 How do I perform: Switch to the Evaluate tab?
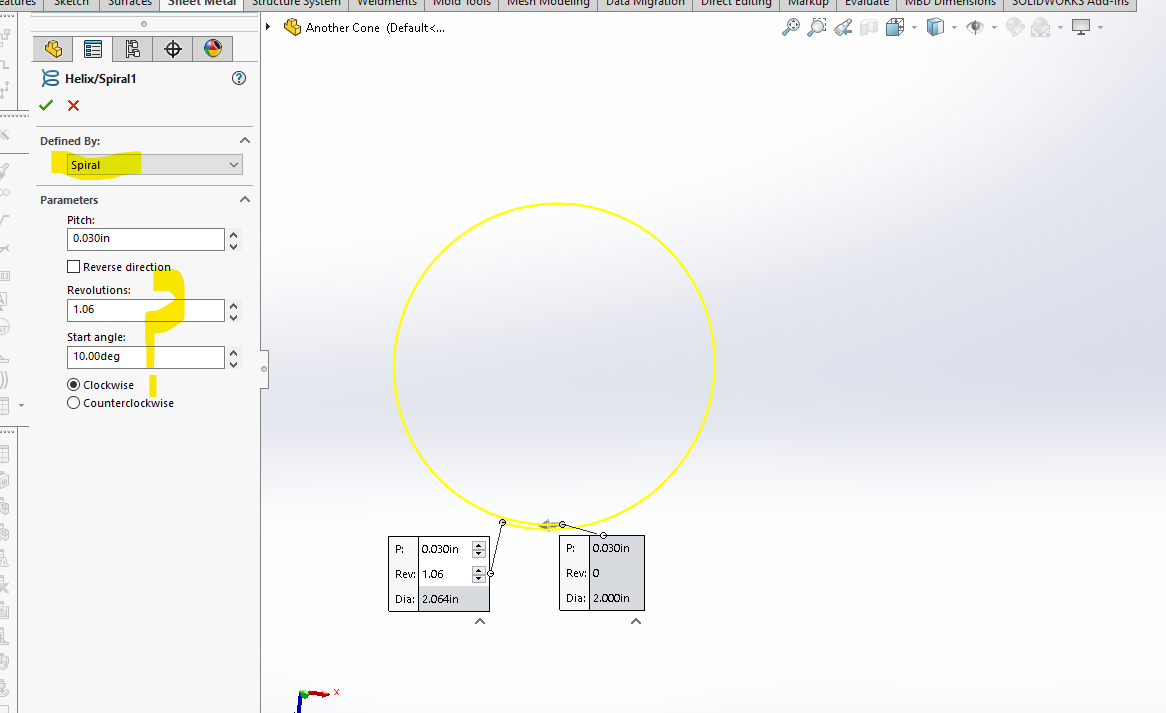click(866, 3)
